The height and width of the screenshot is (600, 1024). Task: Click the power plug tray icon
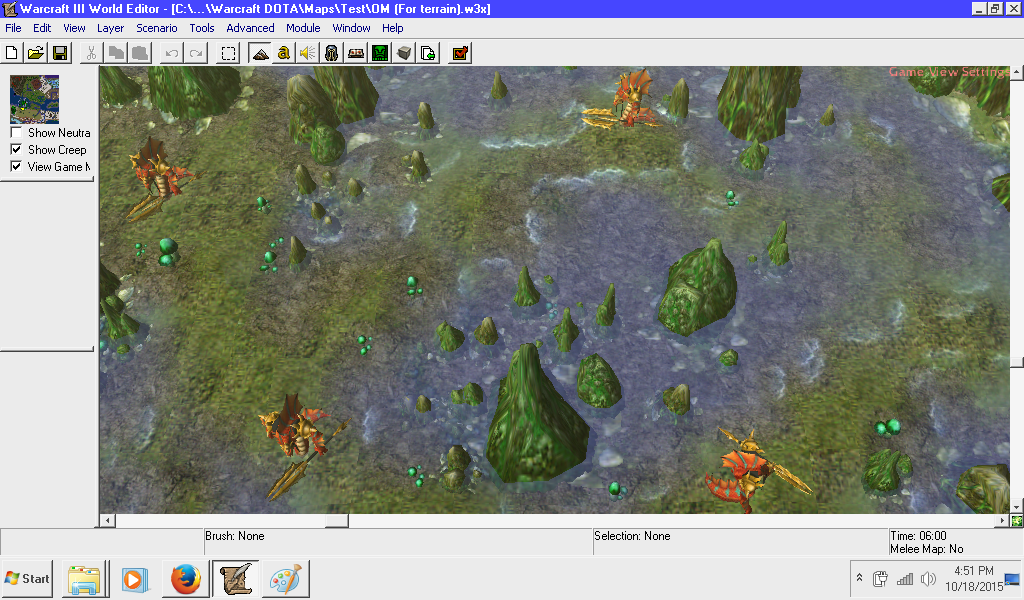pyautogui.click(x=880, y=578)
